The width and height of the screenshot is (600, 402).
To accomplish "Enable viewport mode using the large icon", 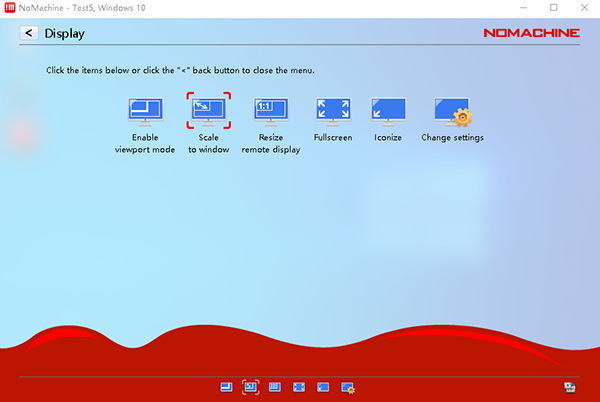I will [x=144, y=111].
